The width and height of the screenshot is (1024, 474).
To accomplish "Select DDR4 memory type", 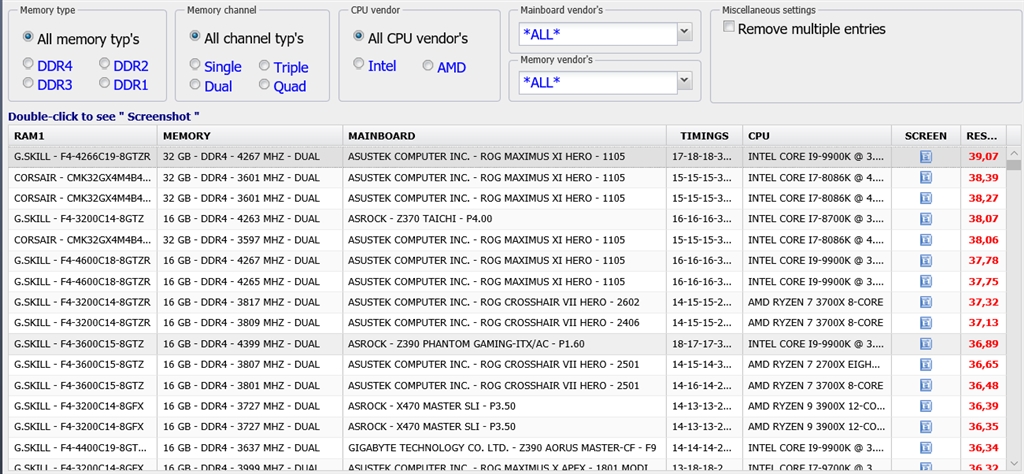I will 27,64.
